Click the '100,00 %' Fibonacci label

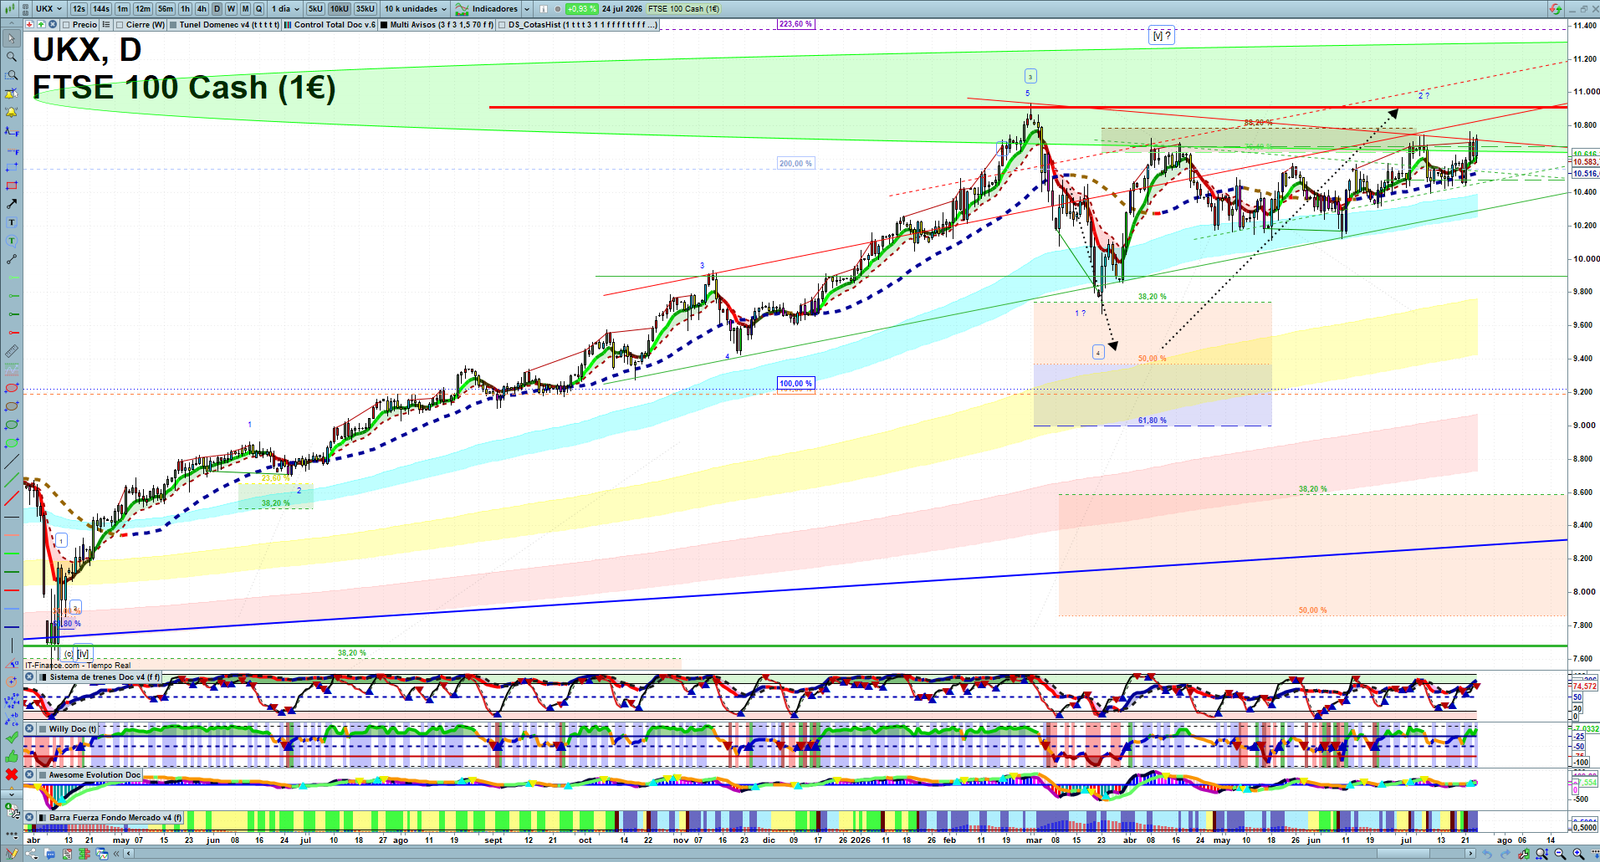tap(796, 383)
